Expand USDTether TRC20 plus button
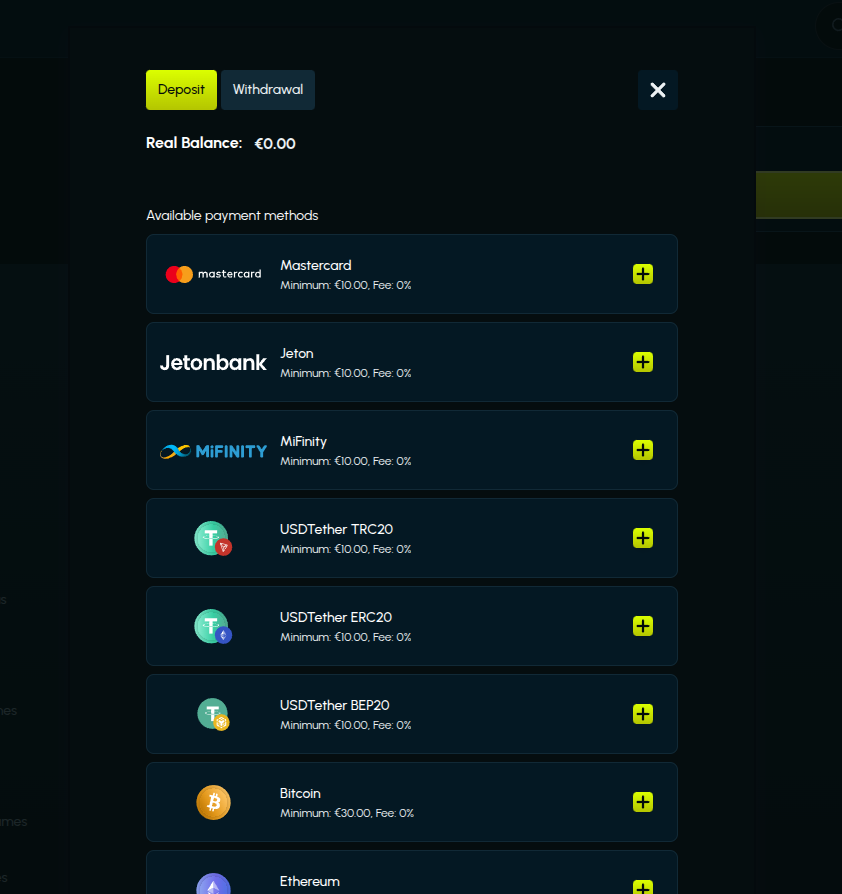 (x=643, y=538)
